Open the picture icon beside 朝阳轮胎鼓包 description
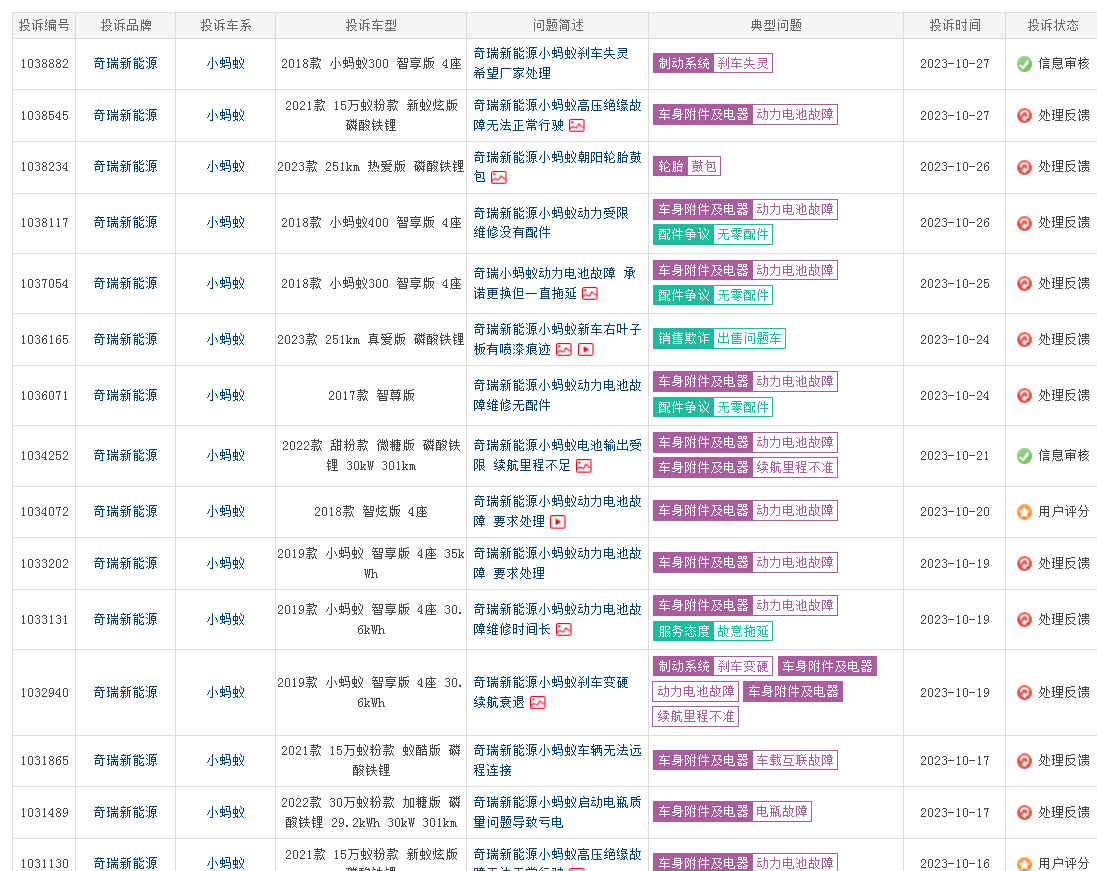Screen dimensions: 1097x871 [x=499, y=178]
